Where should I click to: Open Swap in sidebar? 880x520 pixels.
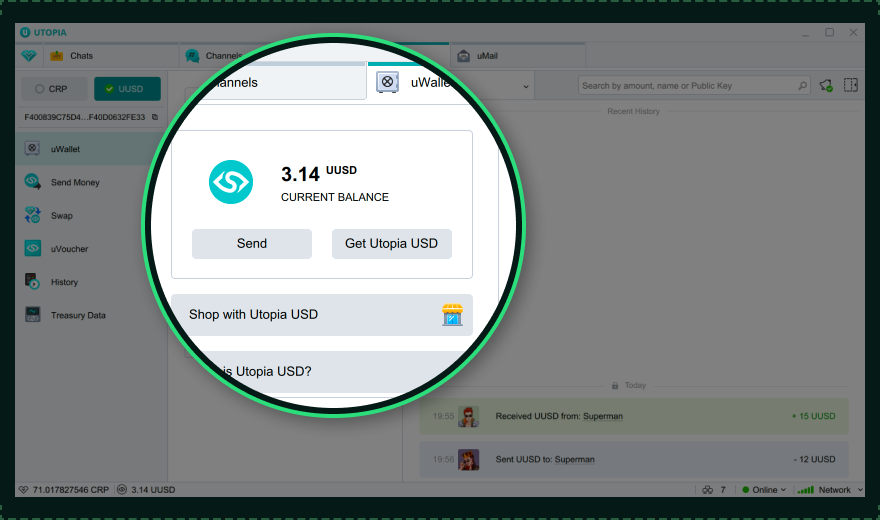click(91, 215)
